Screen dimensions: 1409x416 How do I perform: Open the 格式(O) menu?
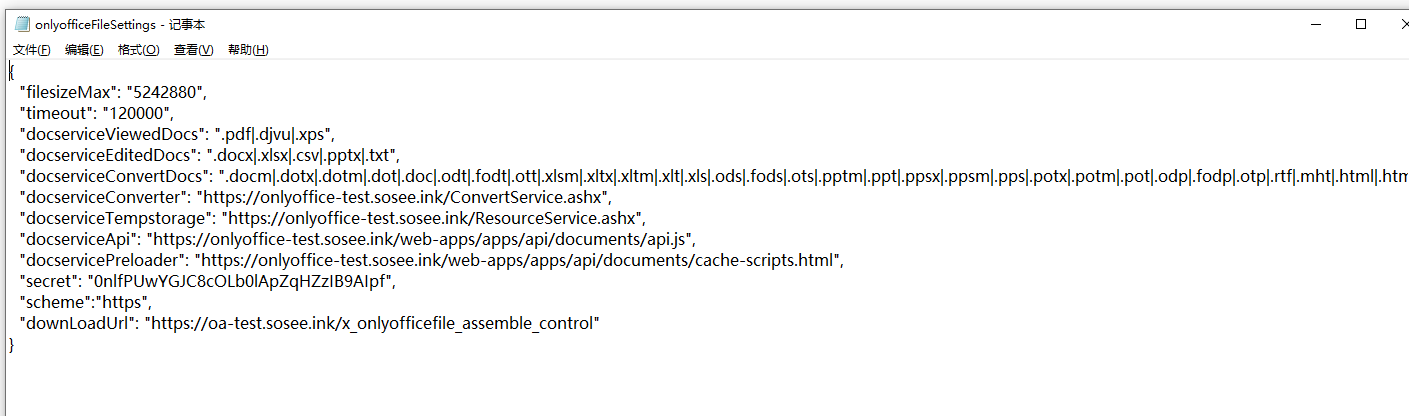click(x=138, y=50)
